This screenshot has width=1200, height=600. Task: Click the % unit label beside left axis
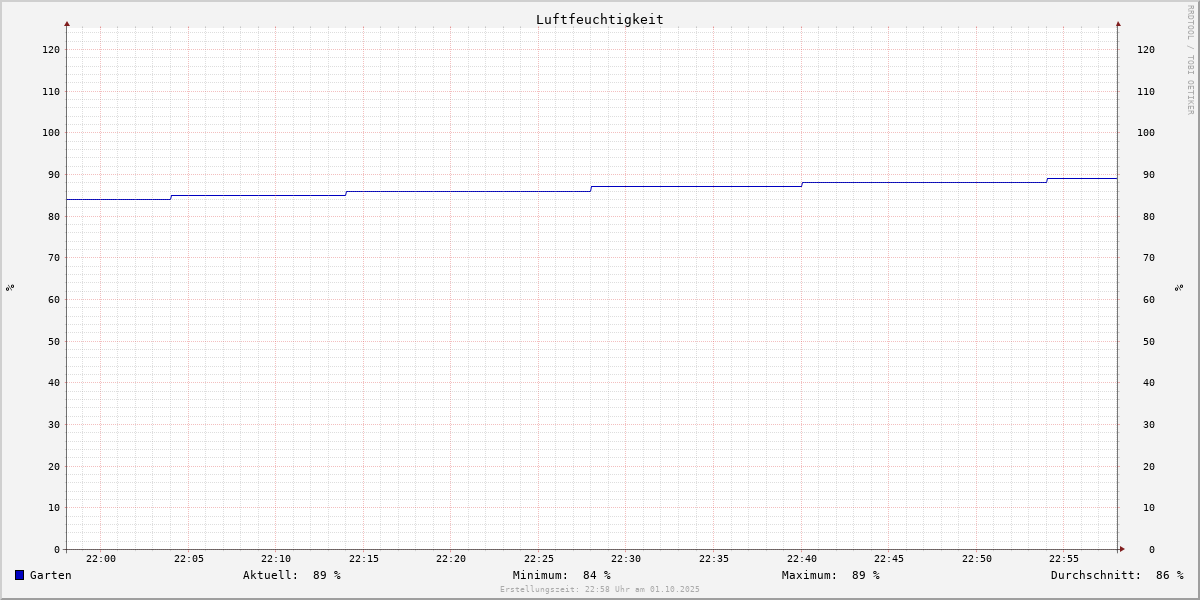[10, 288]
